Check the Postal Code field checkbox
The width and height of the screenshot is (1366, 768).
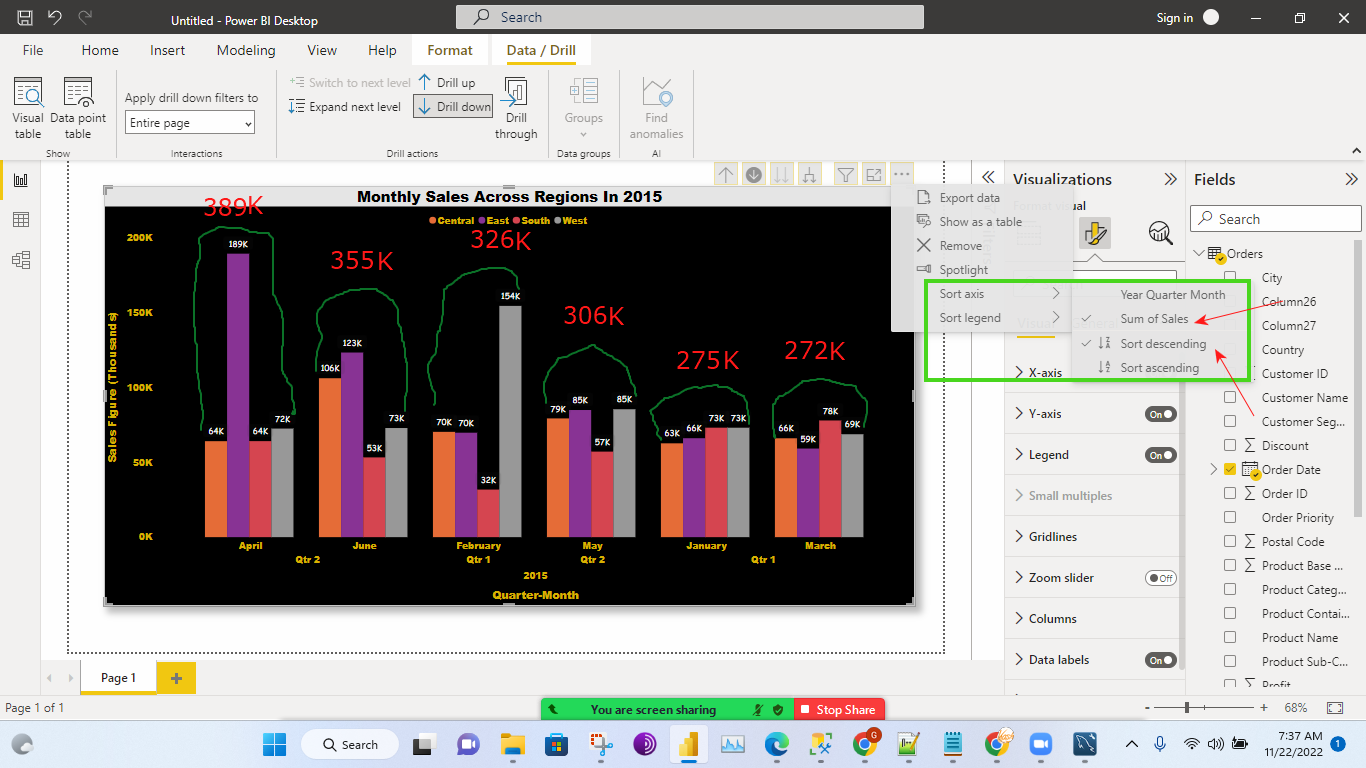point(1230,542)
